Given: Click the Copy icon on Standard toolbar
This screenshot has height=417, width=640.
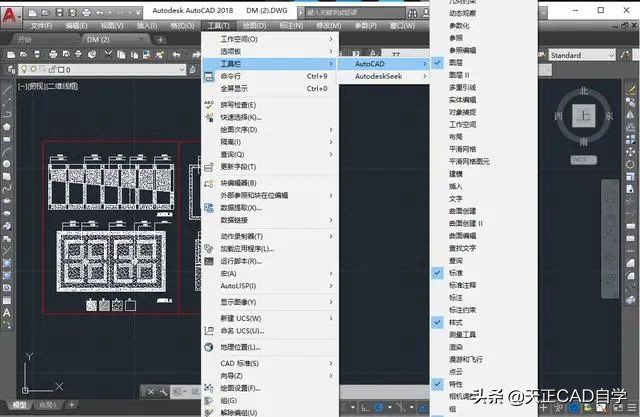Looking at the screenshot, I should coord(121,54).
